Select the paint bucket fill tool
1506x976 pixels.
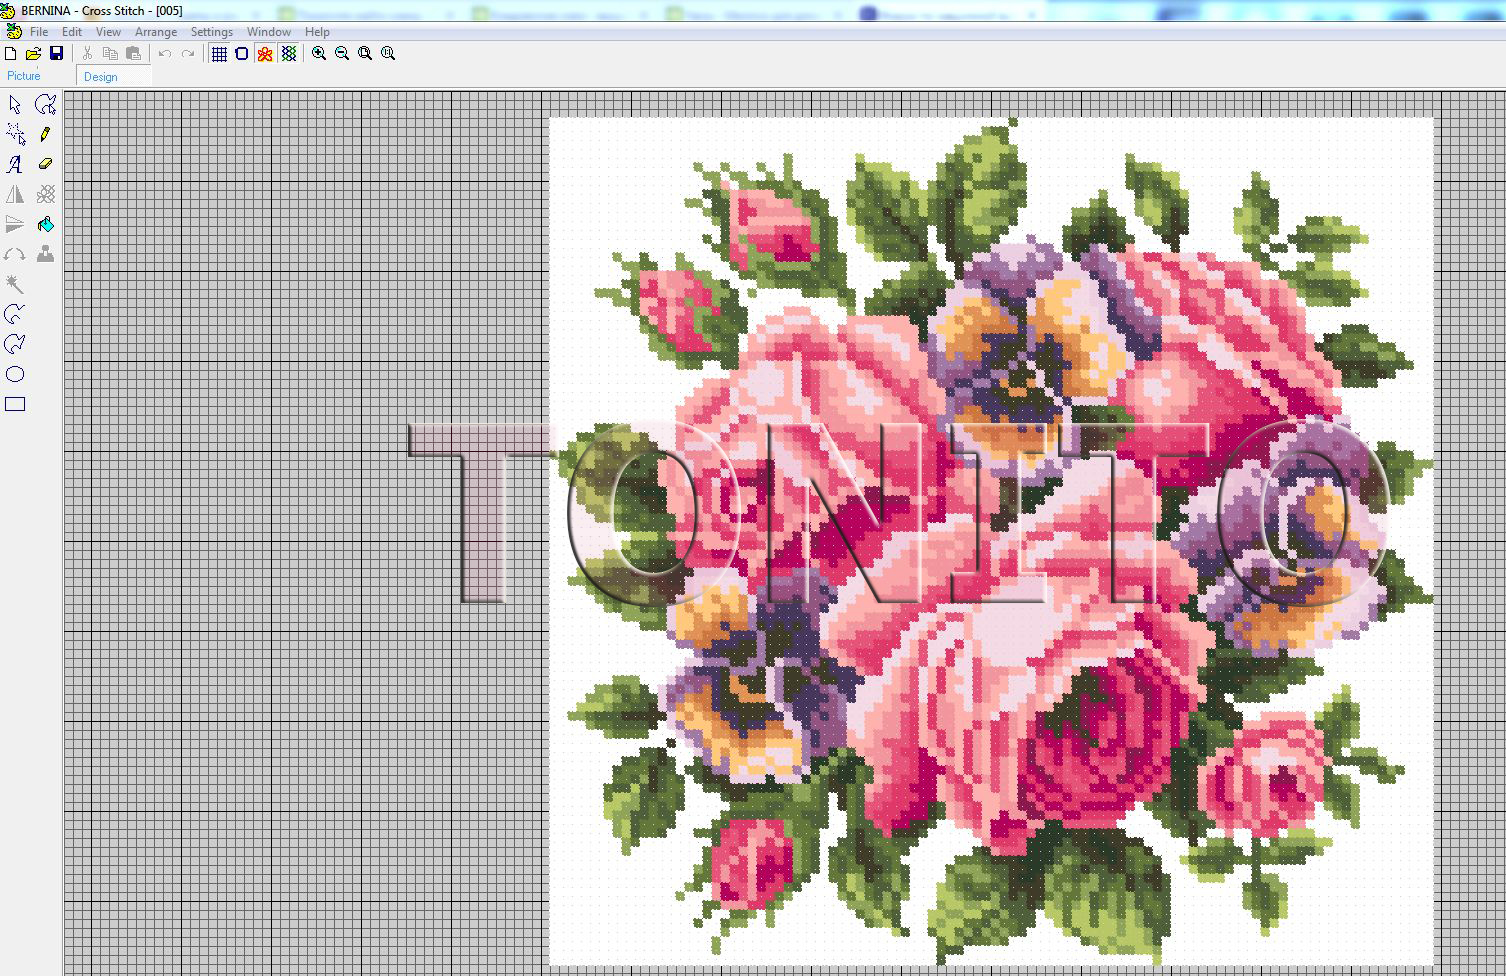click(x=45, y=224)
